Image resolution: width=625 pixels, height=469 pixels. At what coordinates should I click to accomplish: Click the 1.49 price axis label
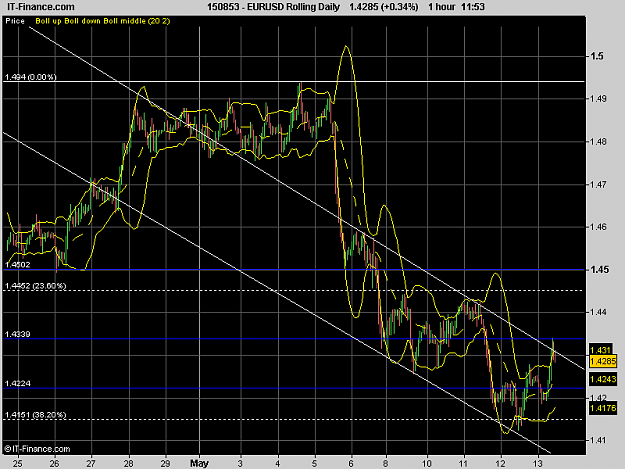pos(598,98)
